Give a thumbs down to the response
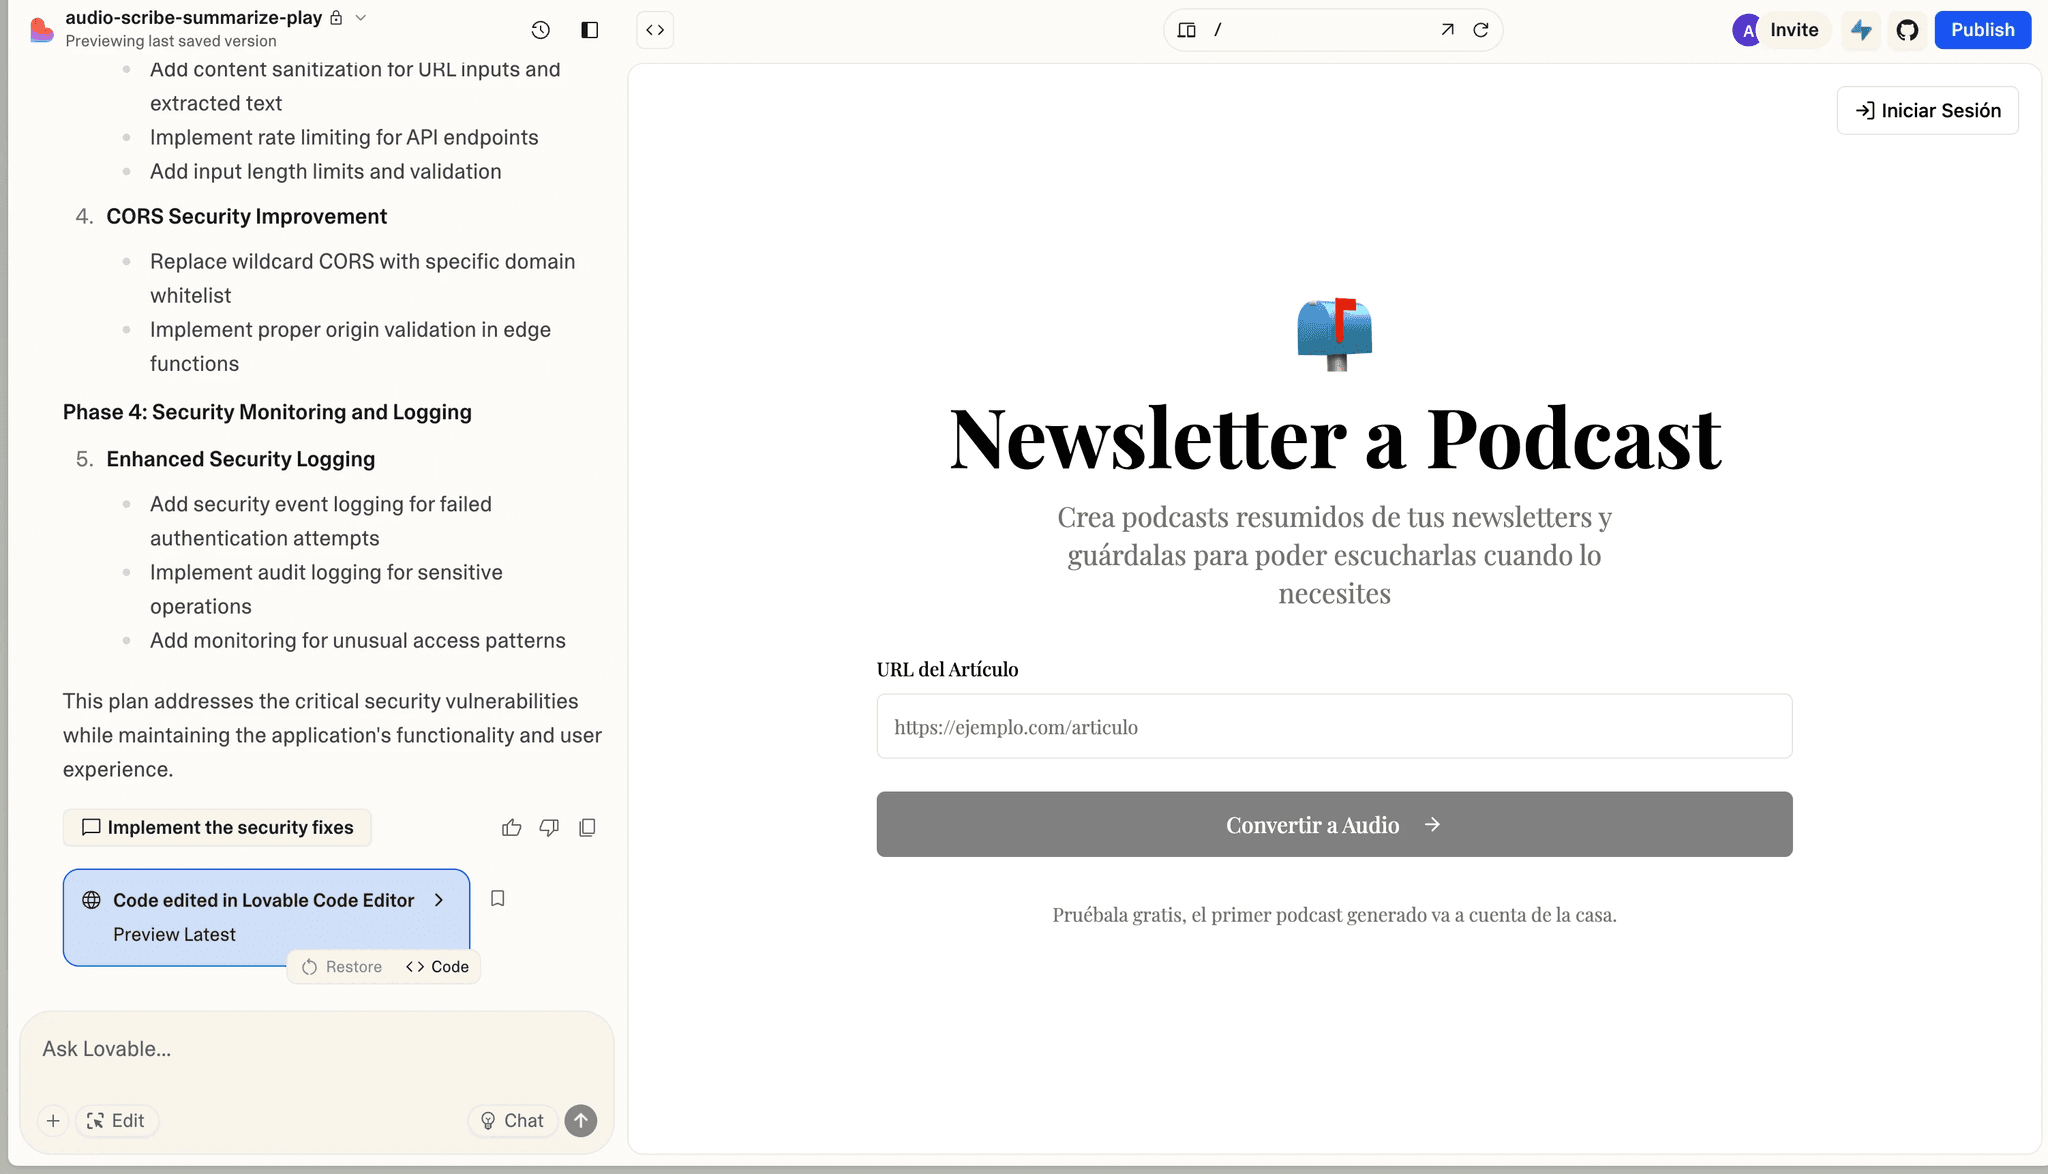The height and width of the screenshot is (1174, 2048). point(549,827)
